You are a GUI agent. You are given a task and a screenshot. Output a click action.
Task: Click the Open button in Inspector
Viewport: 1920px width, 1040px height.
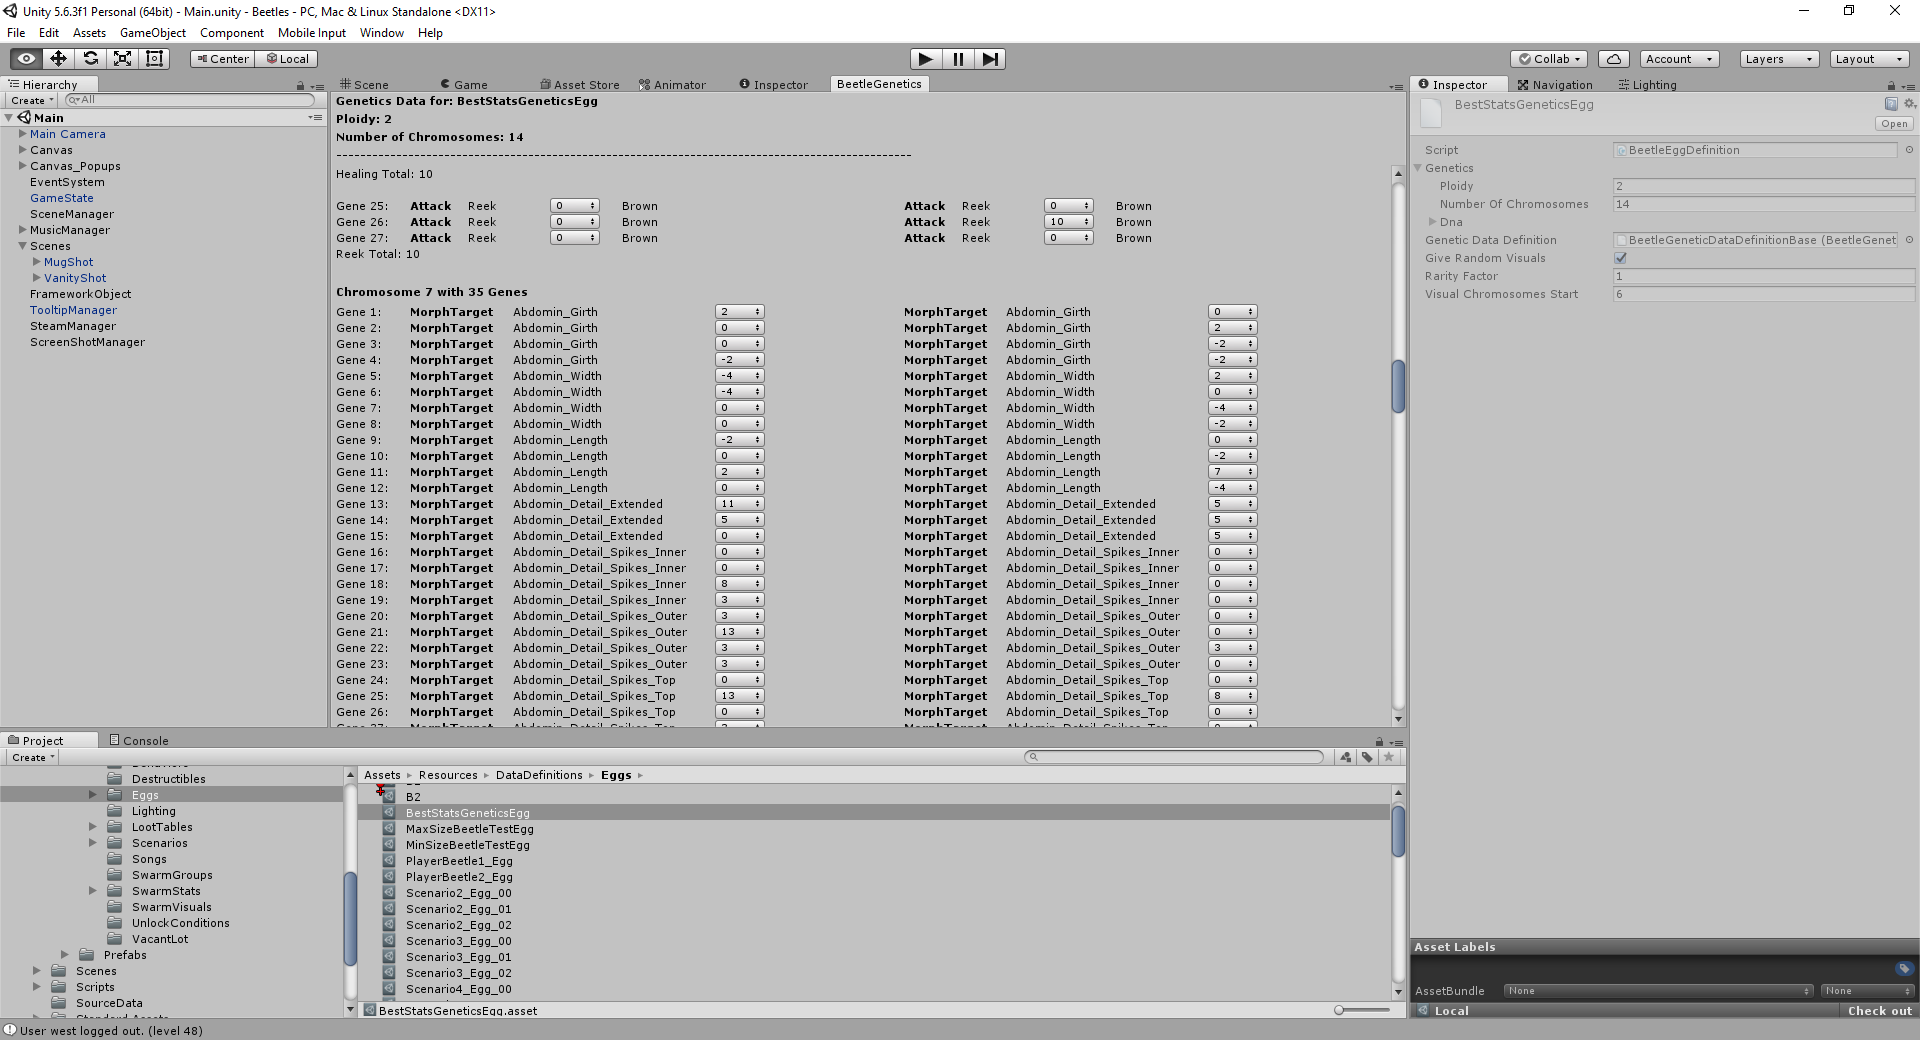1894,124
